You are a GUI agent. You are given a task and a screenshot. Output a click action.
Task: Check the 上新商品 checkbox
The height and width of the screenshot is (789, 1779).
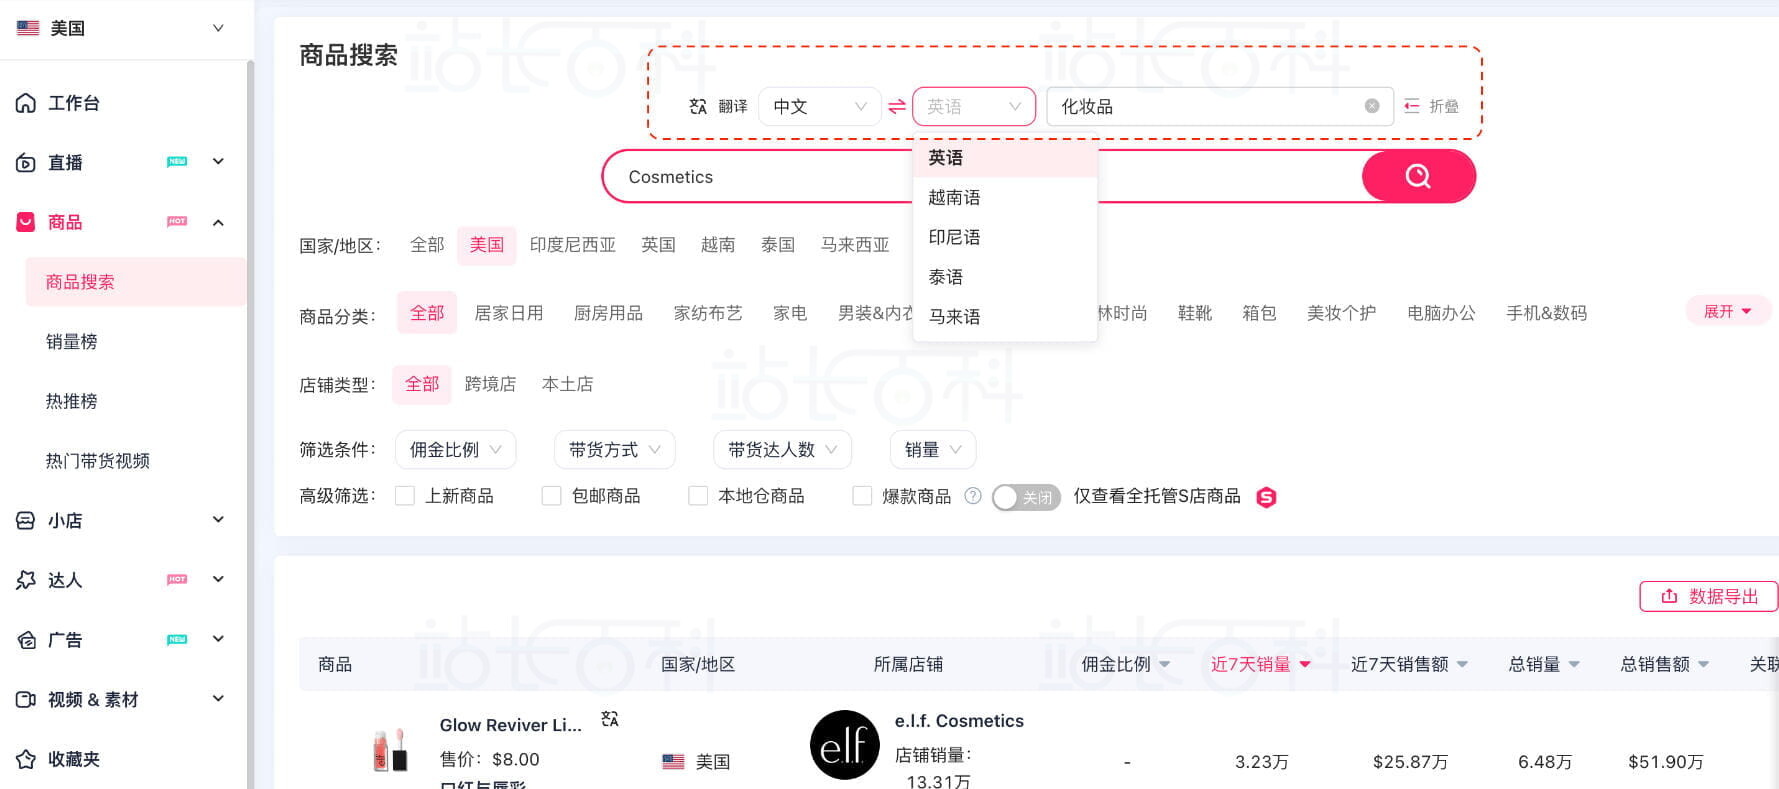[x=405, y=496]
